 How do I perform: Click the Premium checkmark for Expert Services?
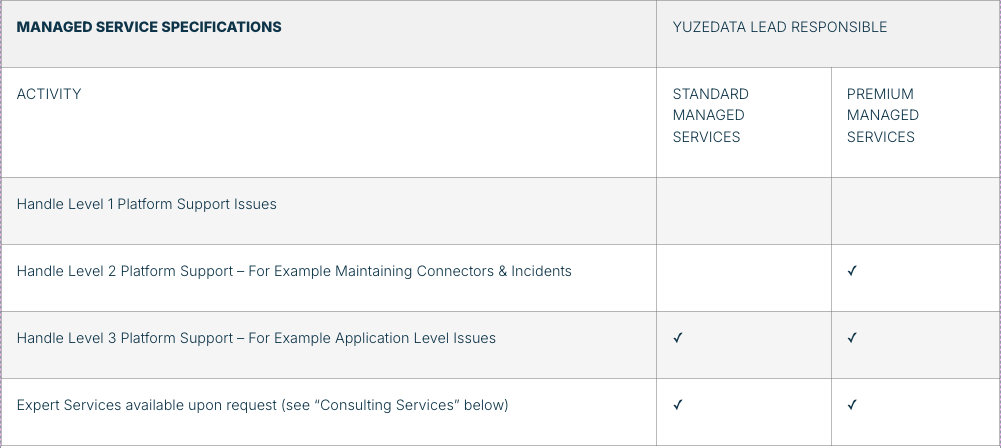pos(852,405)
